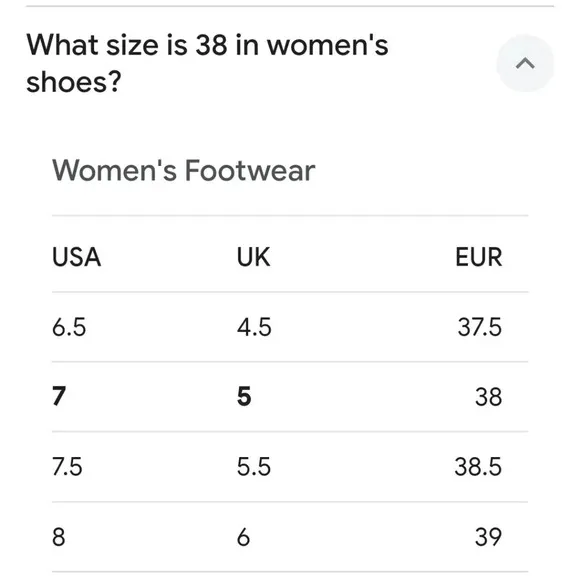Select EUR size 37.5 cell

480,327
